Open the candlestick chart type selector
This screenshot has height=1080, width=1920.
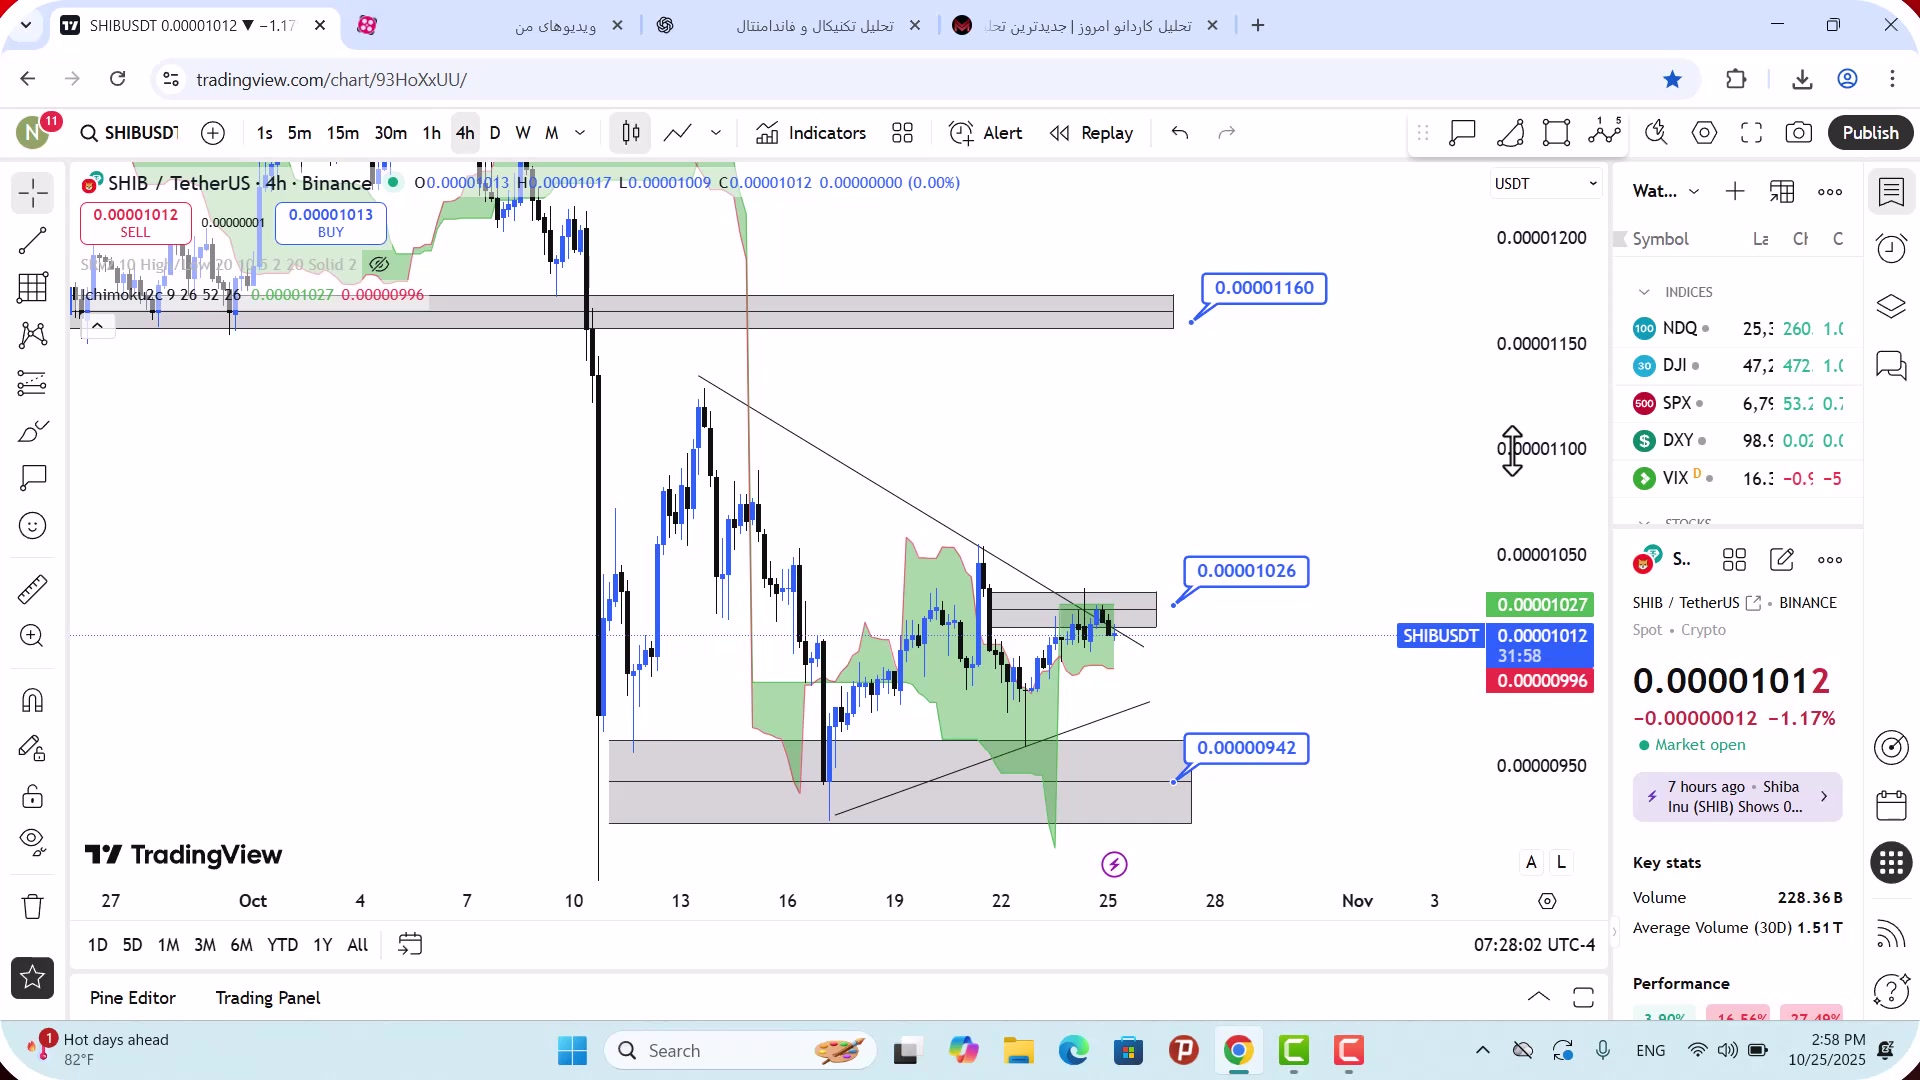click(x=631, y=133)
